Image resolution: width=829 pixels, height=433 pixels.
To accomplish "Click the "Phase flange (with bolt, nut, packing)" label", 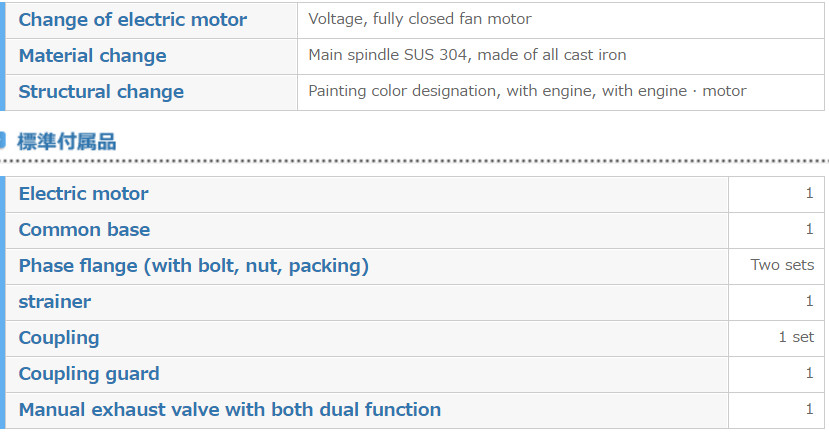I will [194, 266].
